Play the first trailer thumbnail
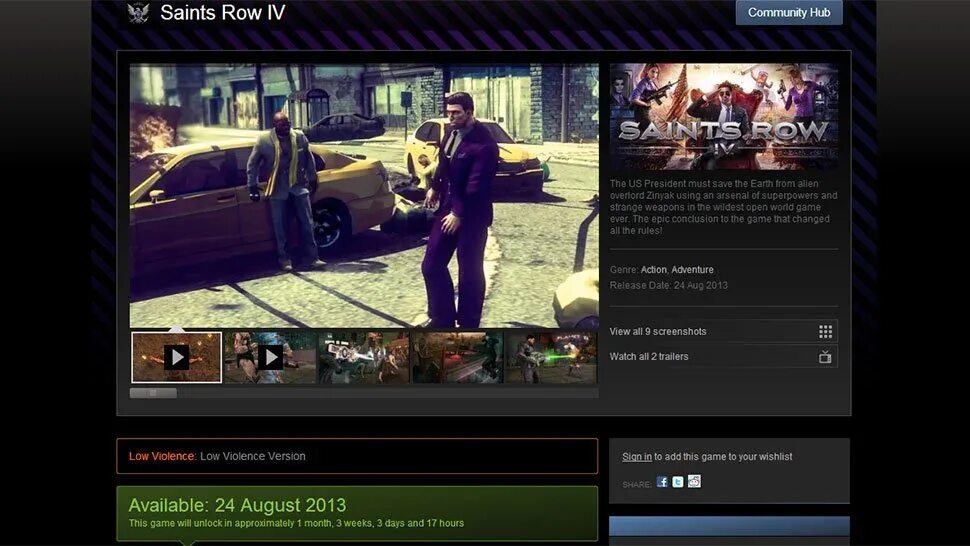Screen dimensions: 970x546 (176, 357)
